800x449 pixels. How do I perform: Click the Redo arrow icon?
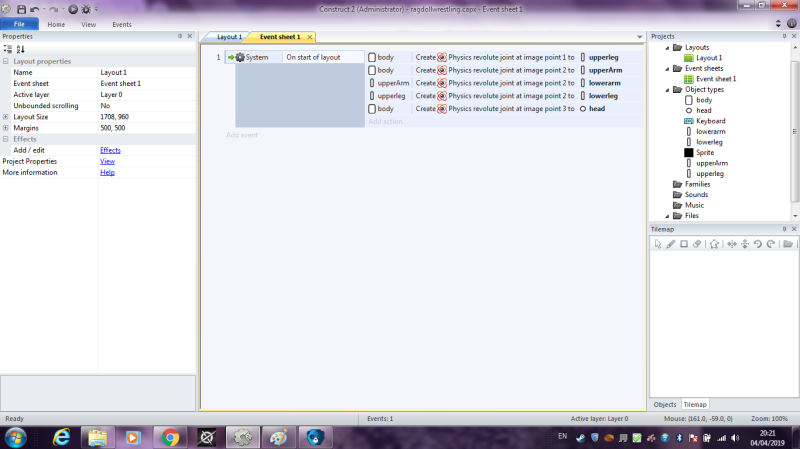click(54, 9)
